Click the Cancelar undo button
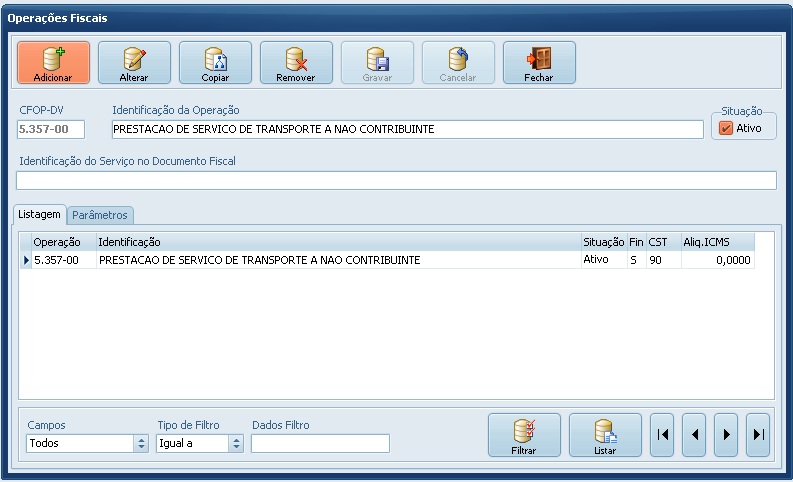This screenshot has width=793, height=482. pyautogui.click(x=458, y=63)
